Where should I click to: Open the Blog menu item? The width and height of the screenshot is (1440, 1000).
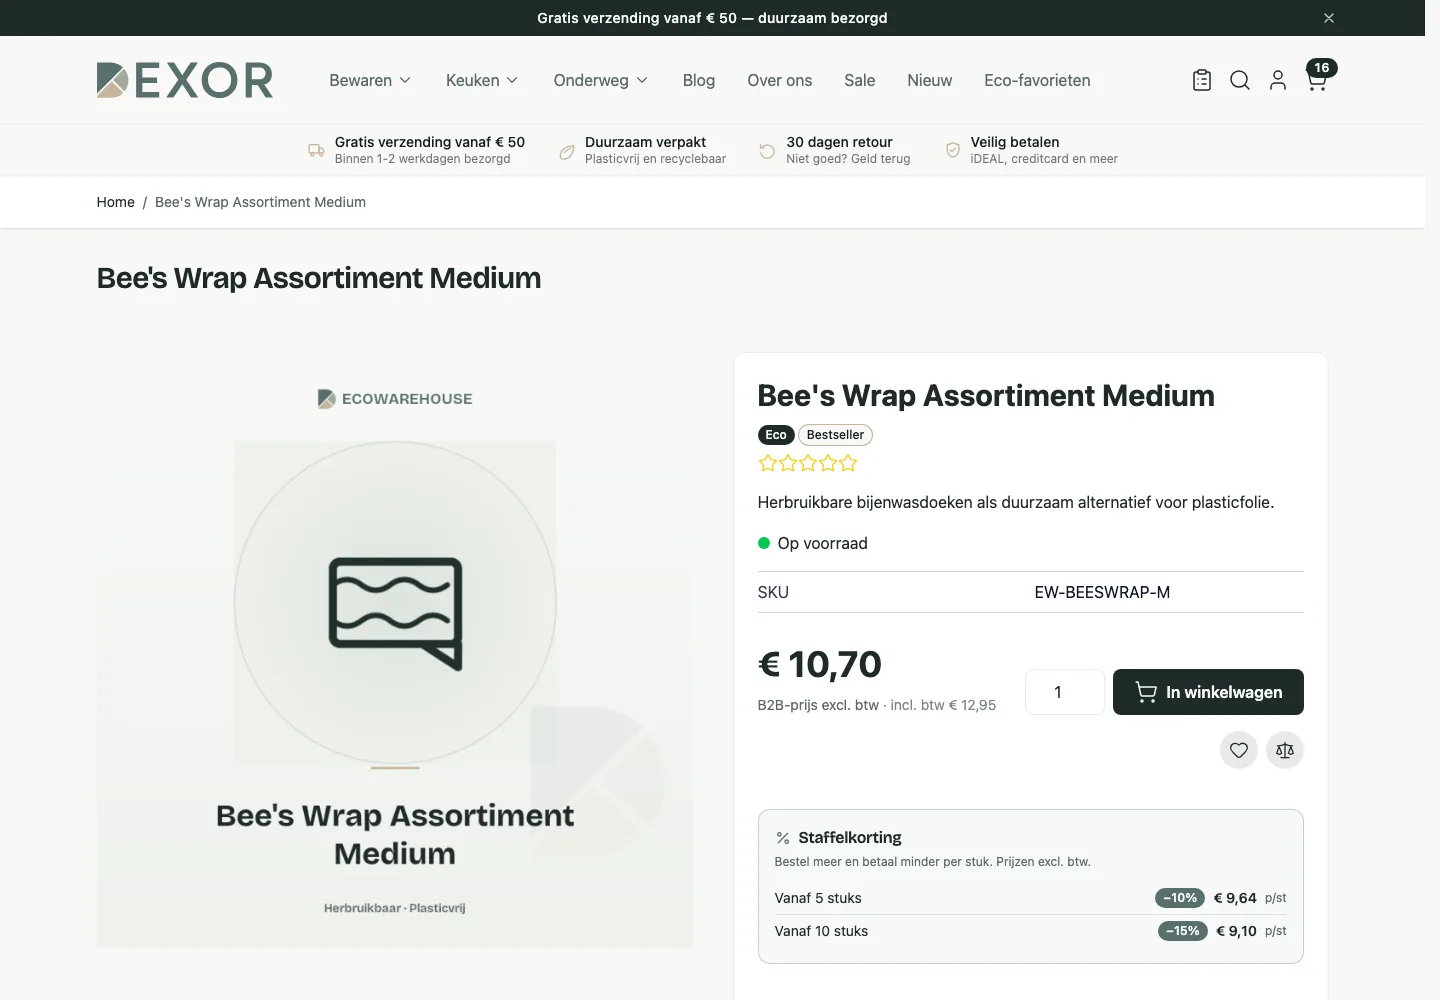tap(699, 80)
